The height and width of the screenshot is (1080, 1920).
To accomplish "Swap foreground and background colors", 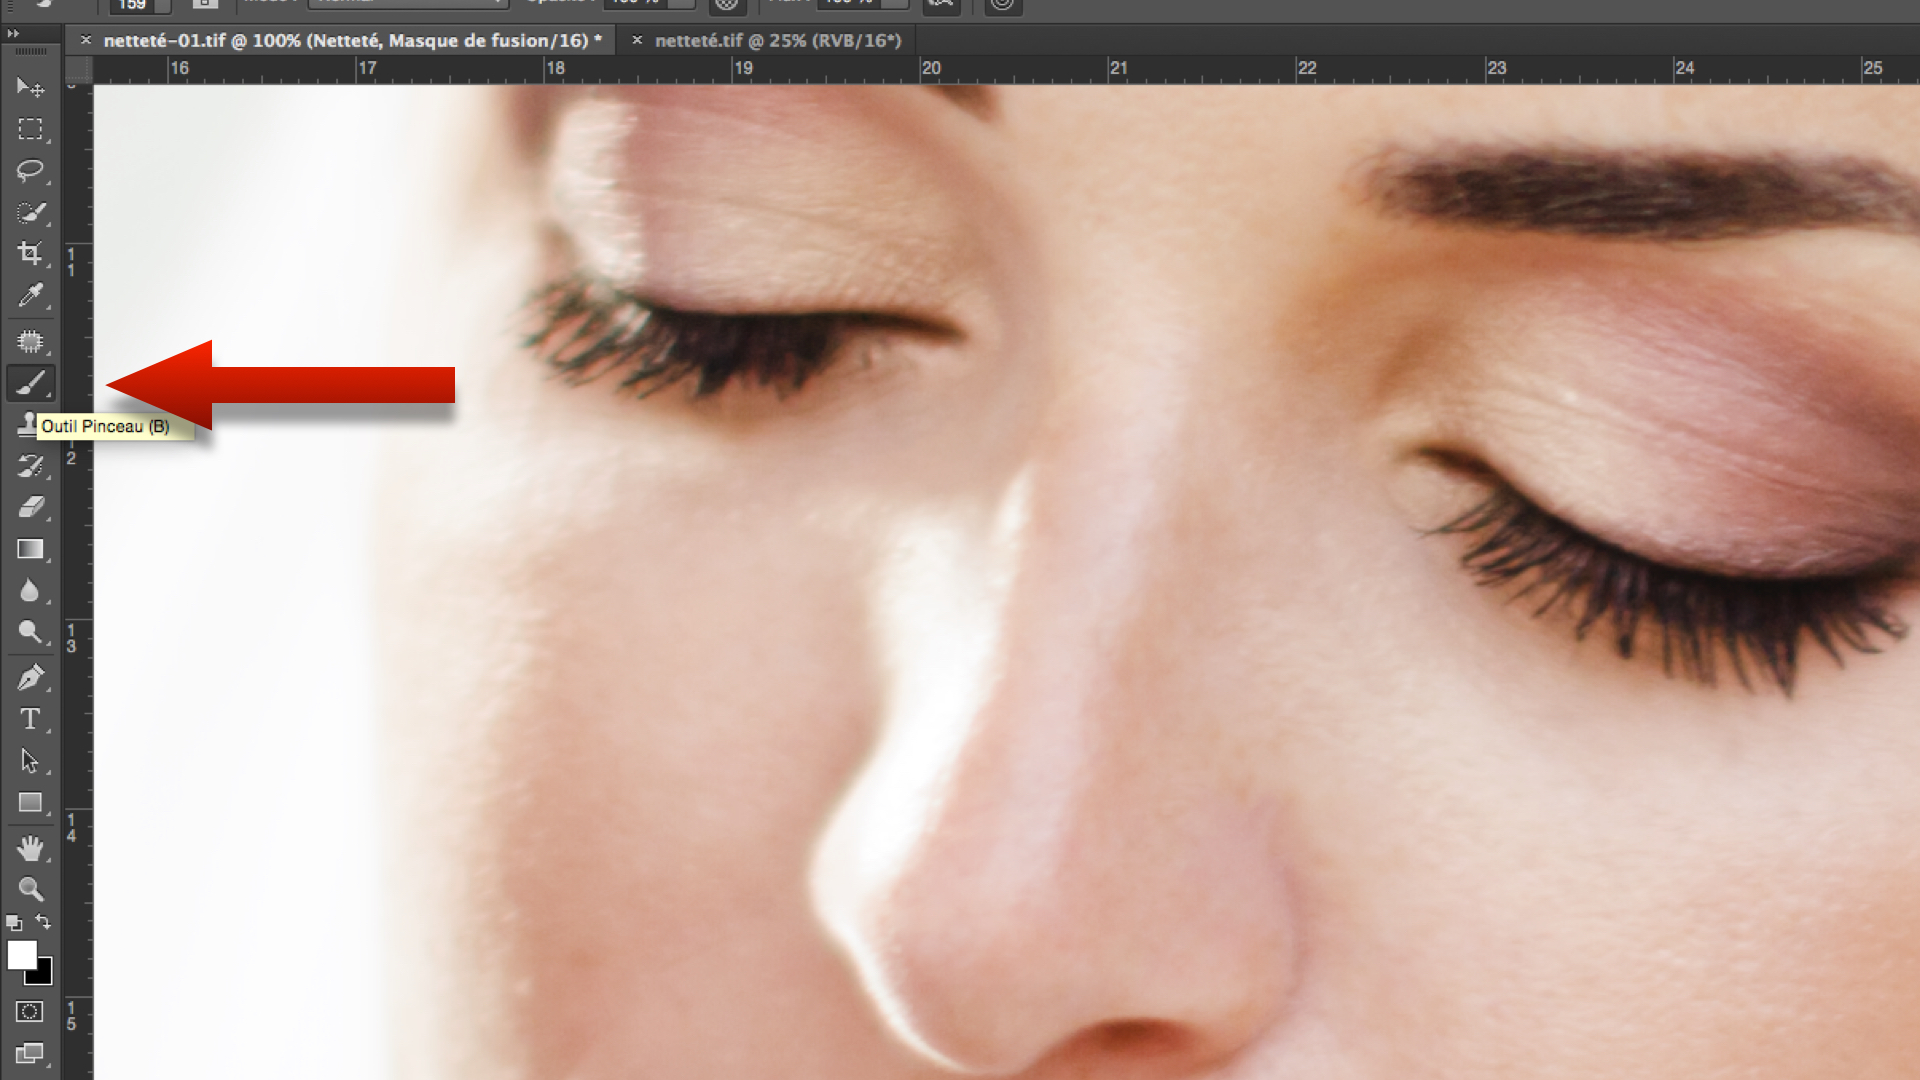I will pos(43,921).
